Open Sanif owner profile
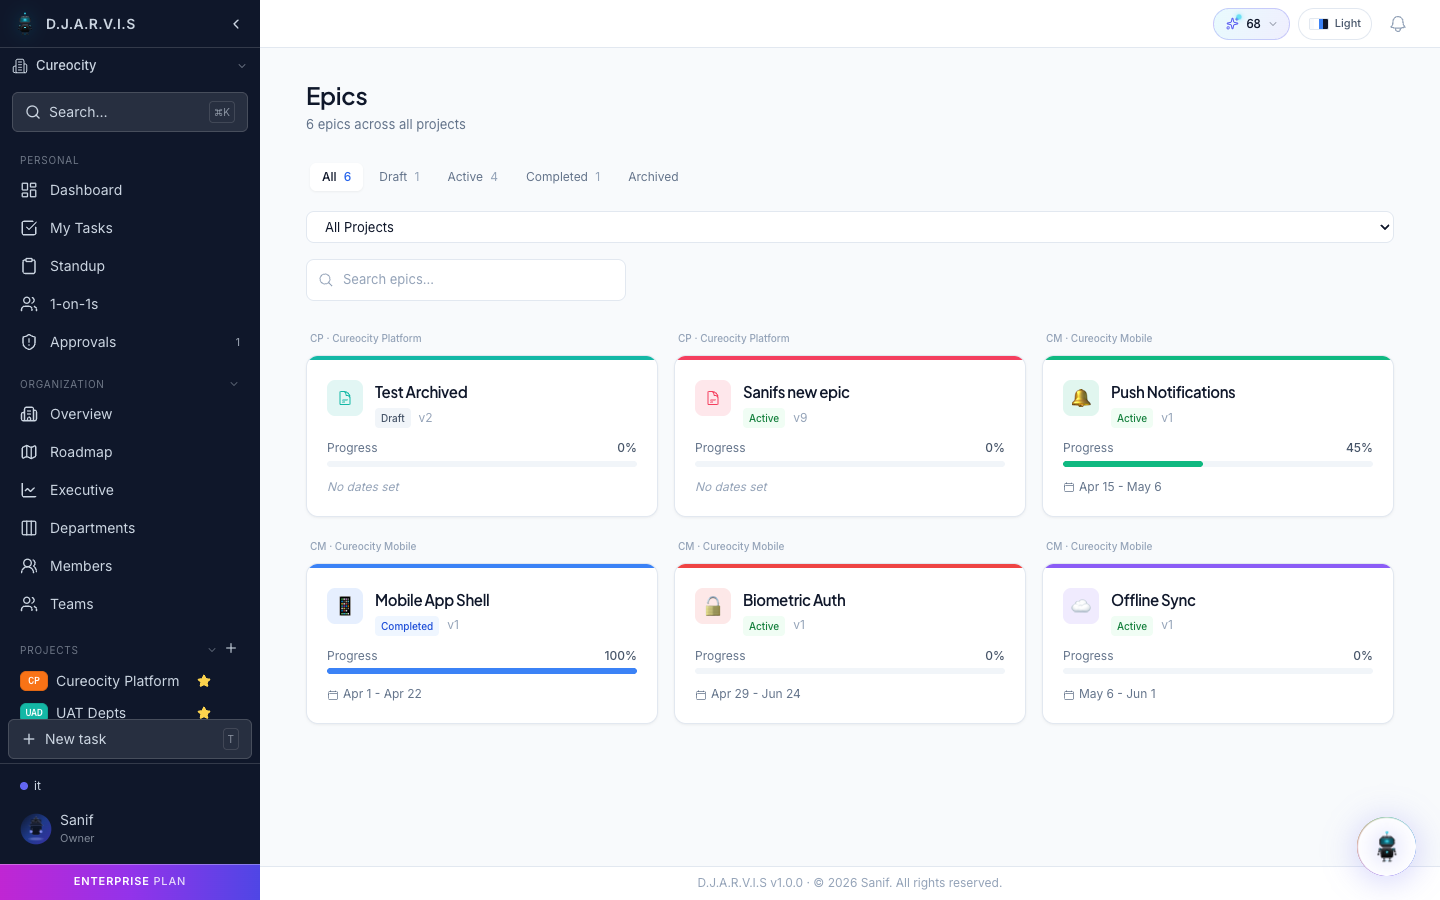1440x900 pixels. [130, 828]
